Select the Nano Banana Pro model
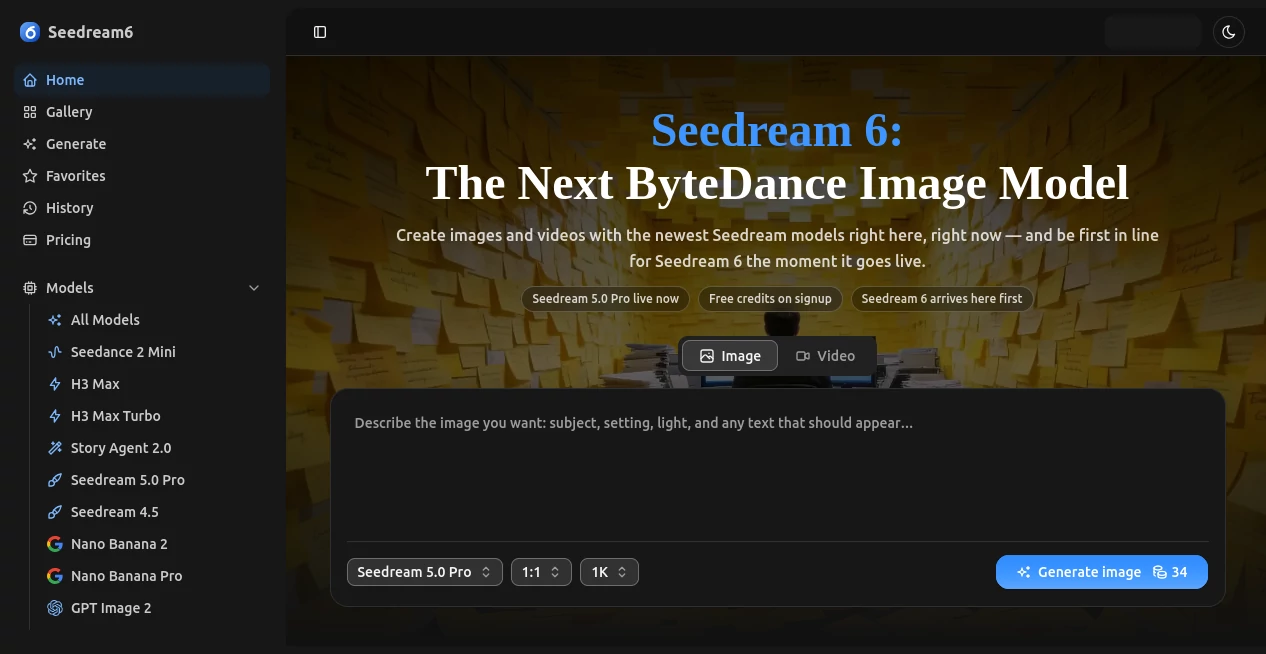 point(155,576)
